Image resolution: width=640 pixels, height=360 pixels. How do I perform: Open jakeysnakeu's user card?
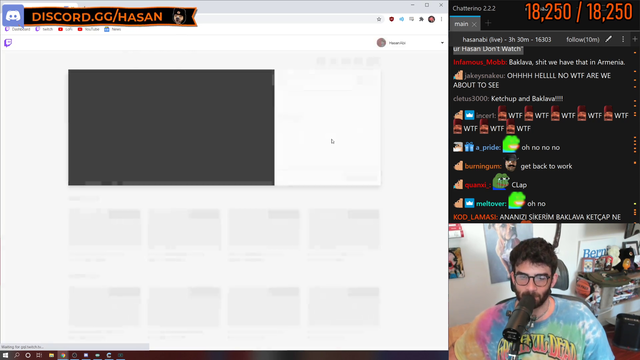[485, 76]
